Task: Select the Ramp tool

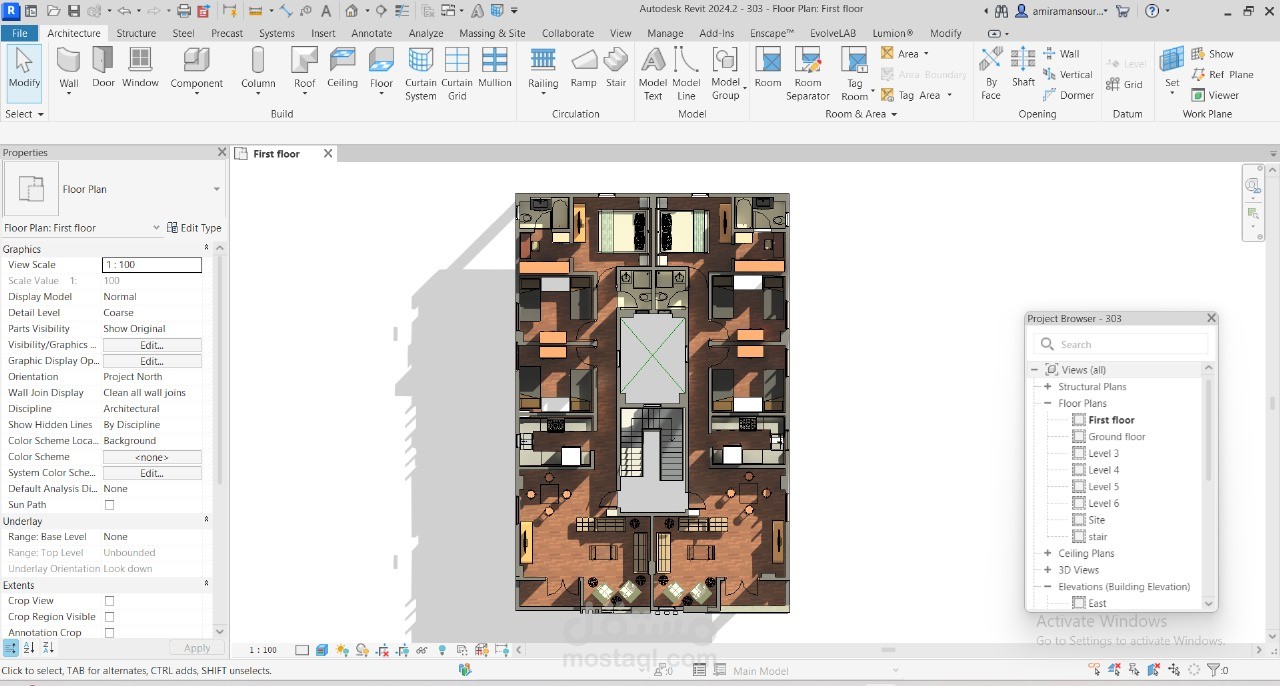Action: click(583, 68)
